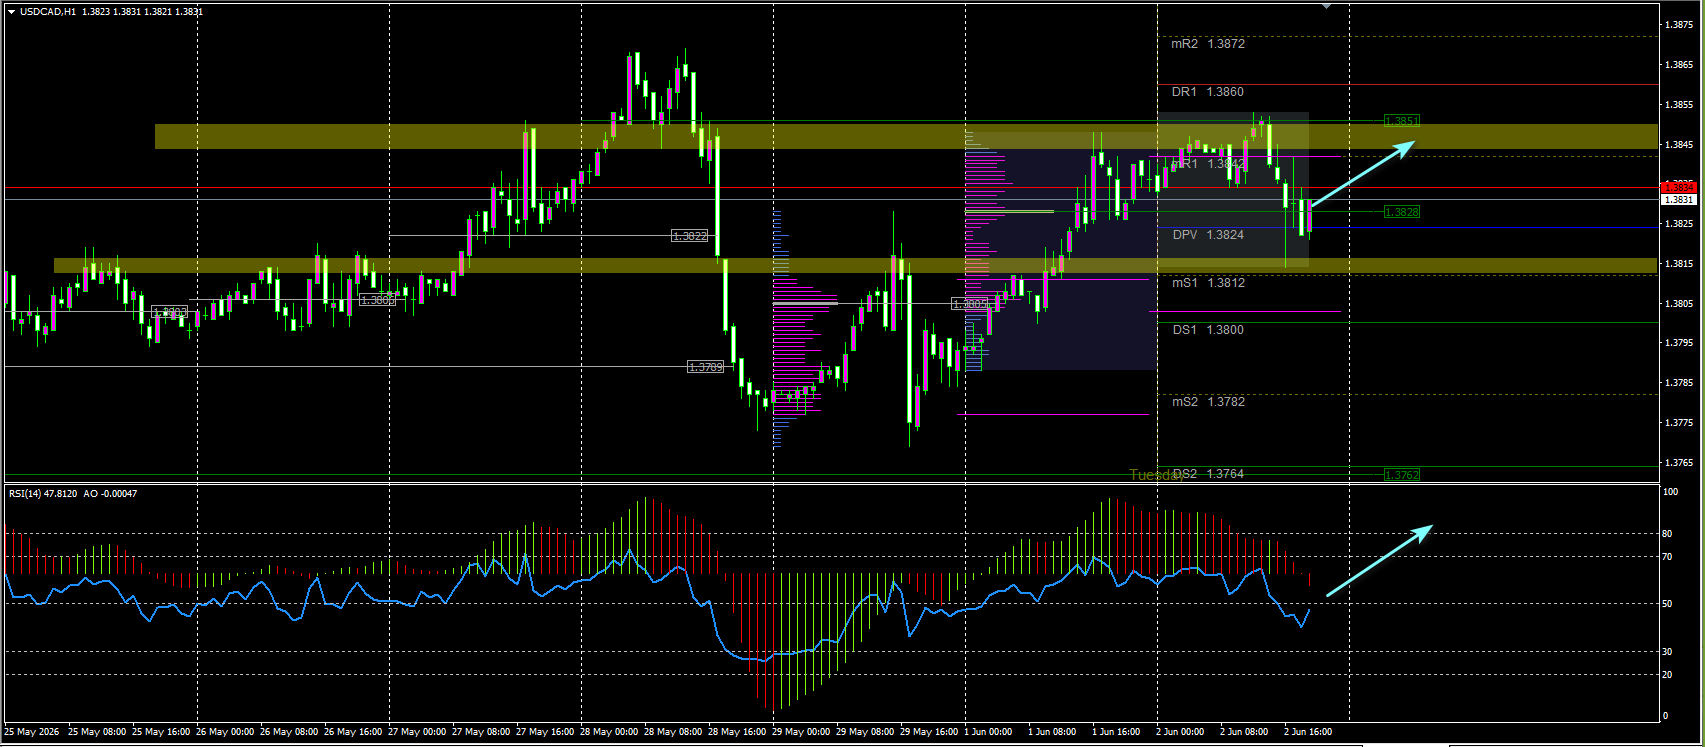Click the 1.3875 tick on price scale
Image resolution: width=1705 pixels, height=747 pixels.
point(1678,25)
